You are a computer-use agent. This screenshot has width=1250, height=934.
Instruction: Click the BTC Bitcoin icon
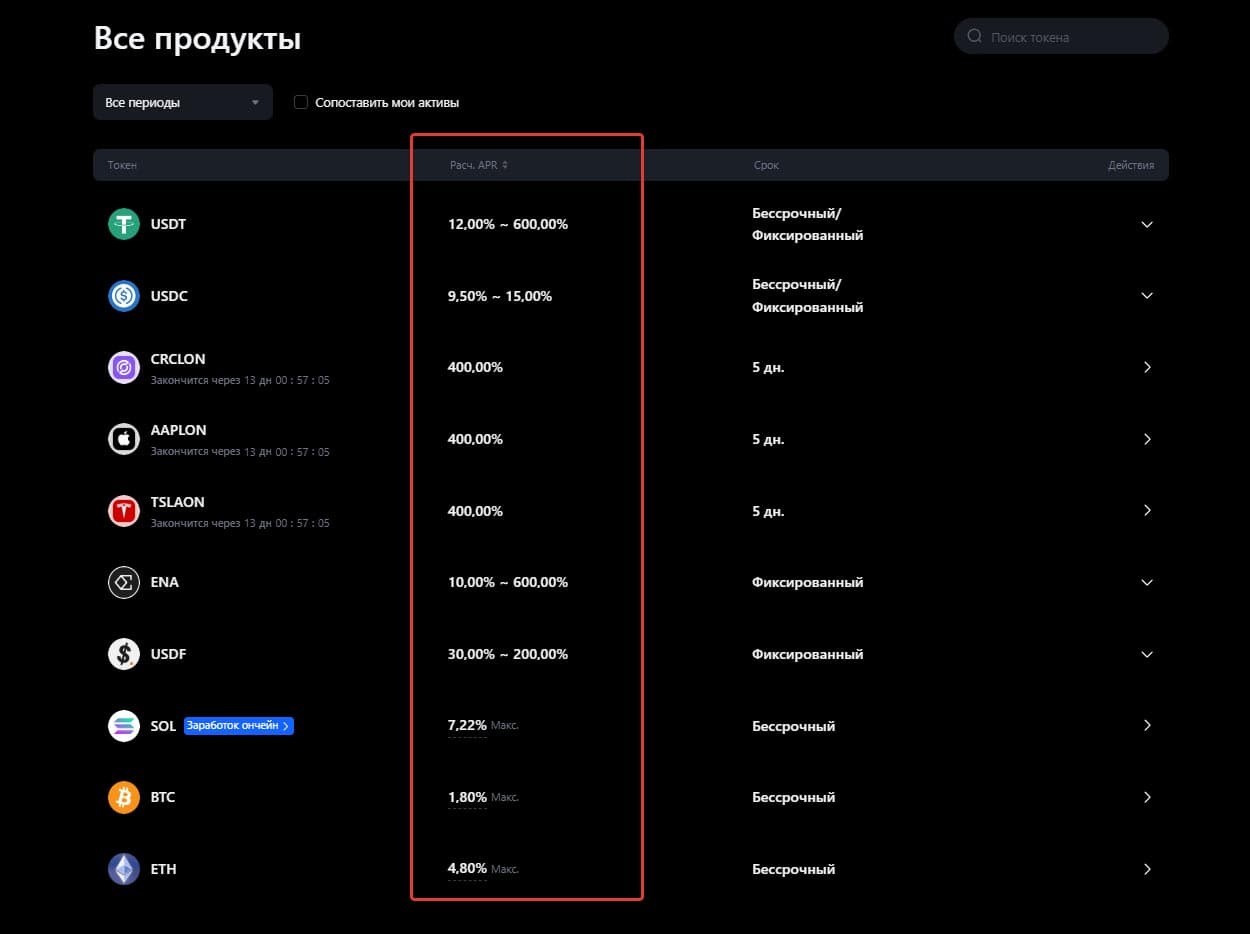124,797
